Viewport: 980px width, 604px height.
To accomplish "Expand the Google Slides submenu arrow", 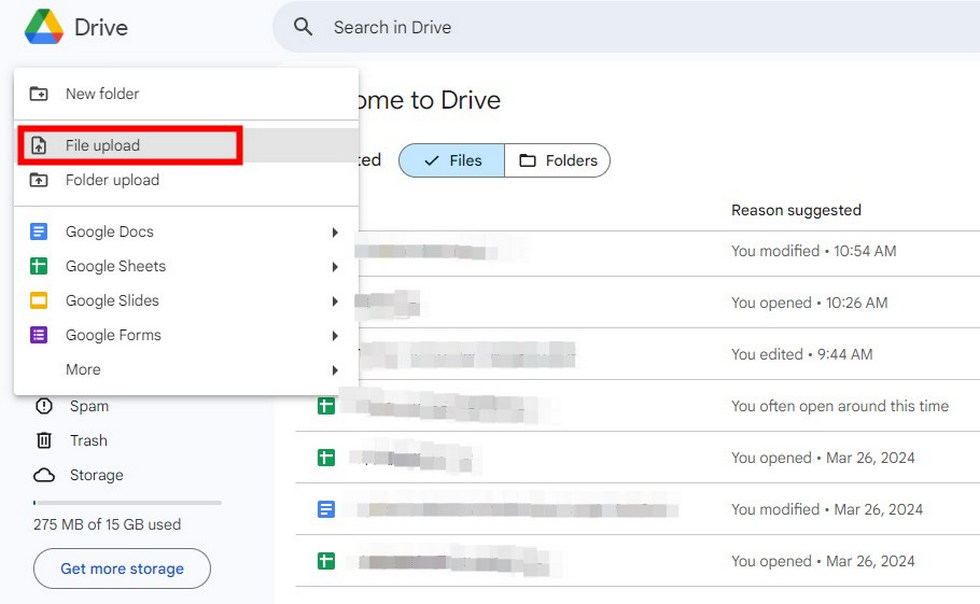I will [x=335, y=301].
